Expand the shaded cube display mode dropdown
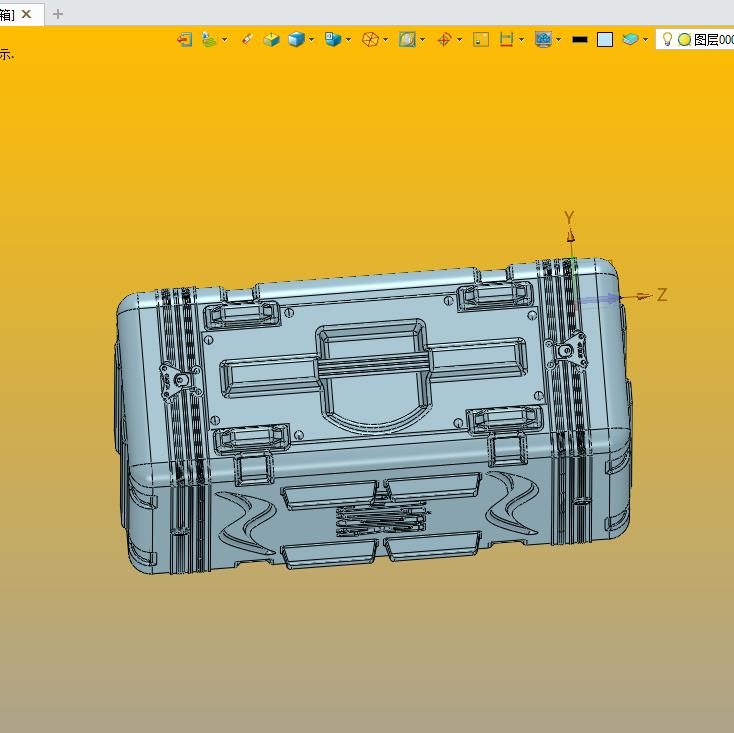The width and height of the screenshot is (734, 733). pyautogui.click(x=312, y=40)
